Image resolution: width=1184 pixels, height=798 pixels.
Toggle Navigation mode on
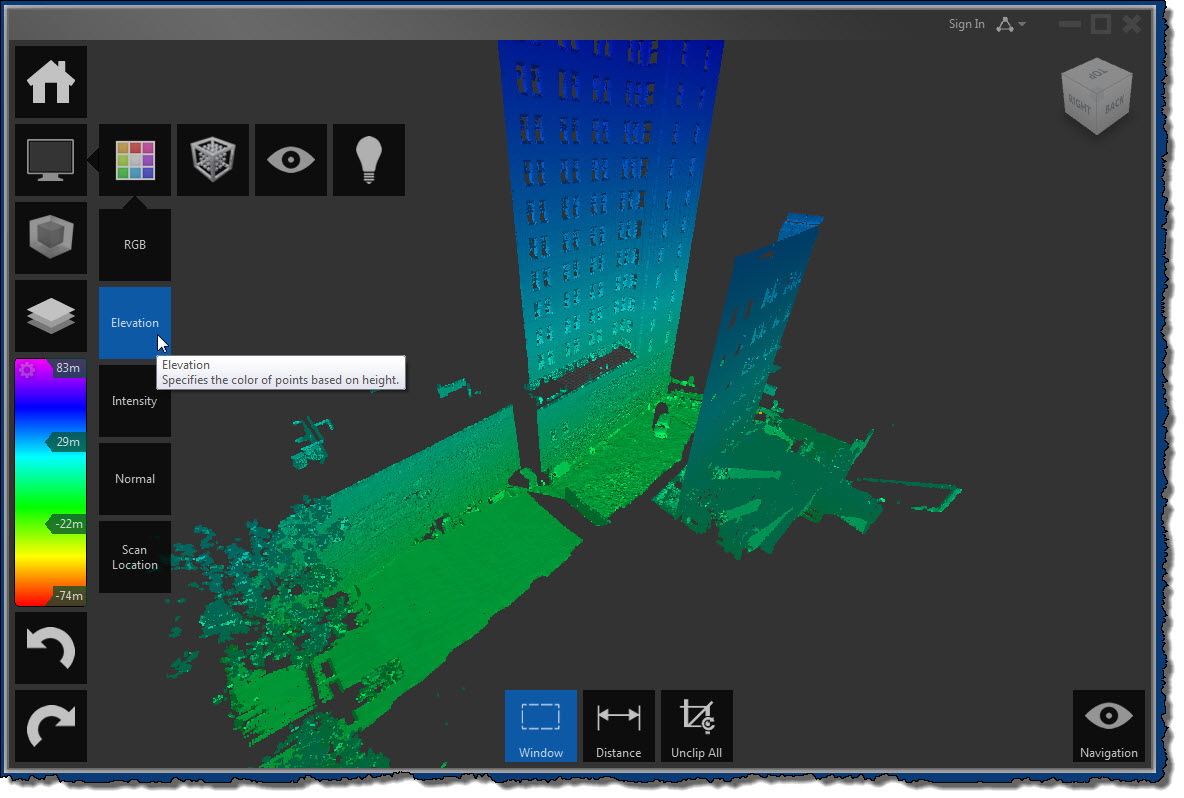pos(1109,725)
